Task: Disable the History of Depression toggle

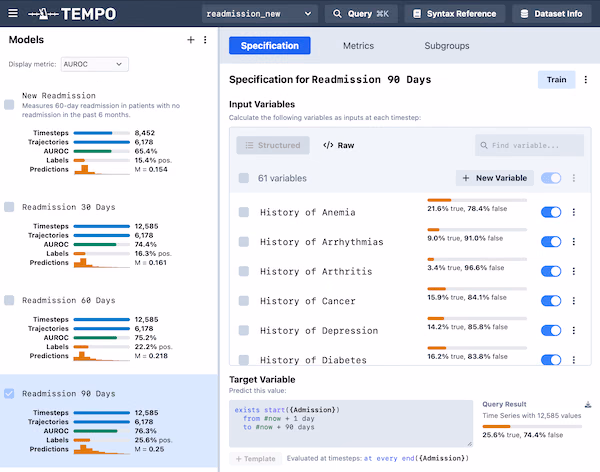Action: (x=551, y=330)
